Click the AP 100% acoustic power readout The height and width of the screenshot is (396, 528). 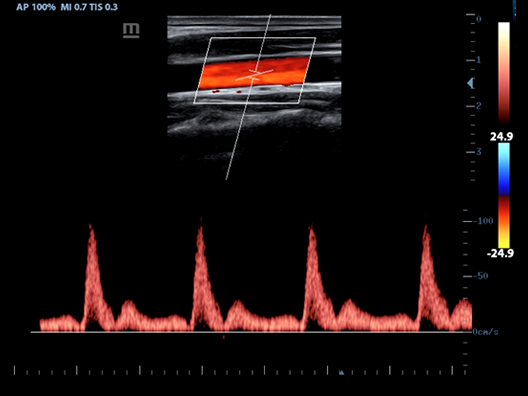pos(36,7)
